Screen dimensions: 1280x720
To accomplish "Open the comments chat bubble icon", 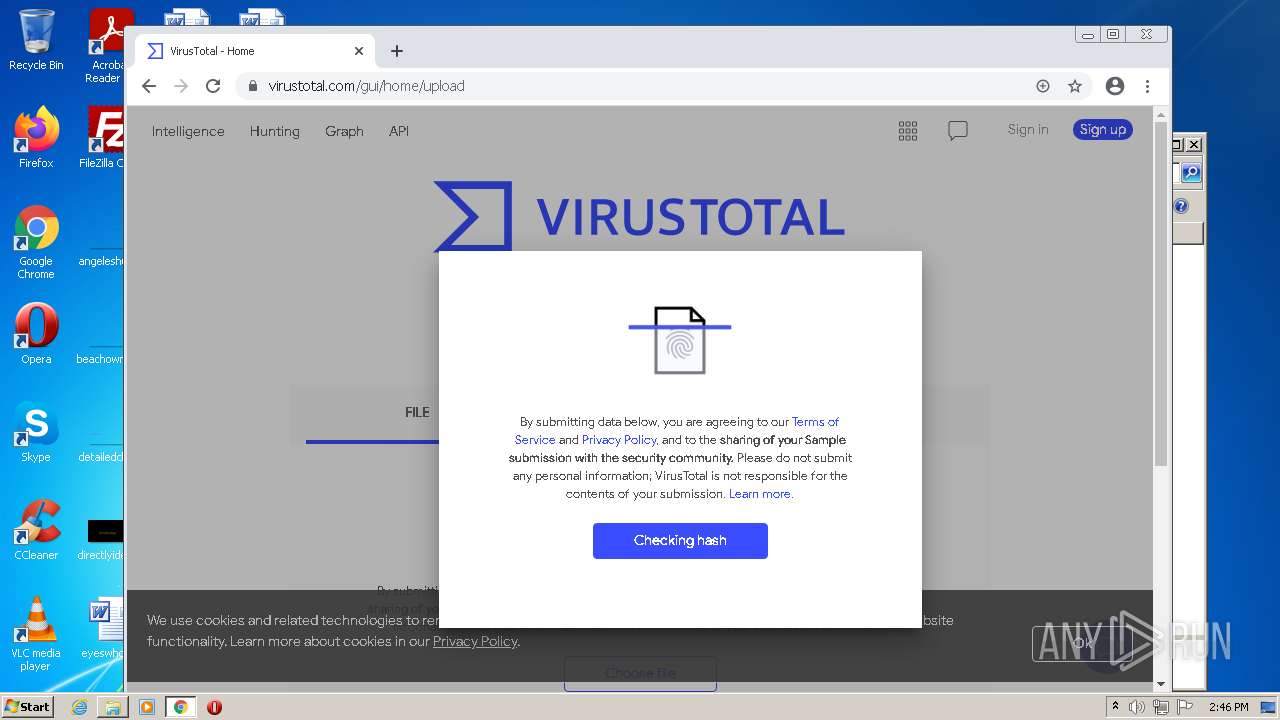I will tap(958, 131).
